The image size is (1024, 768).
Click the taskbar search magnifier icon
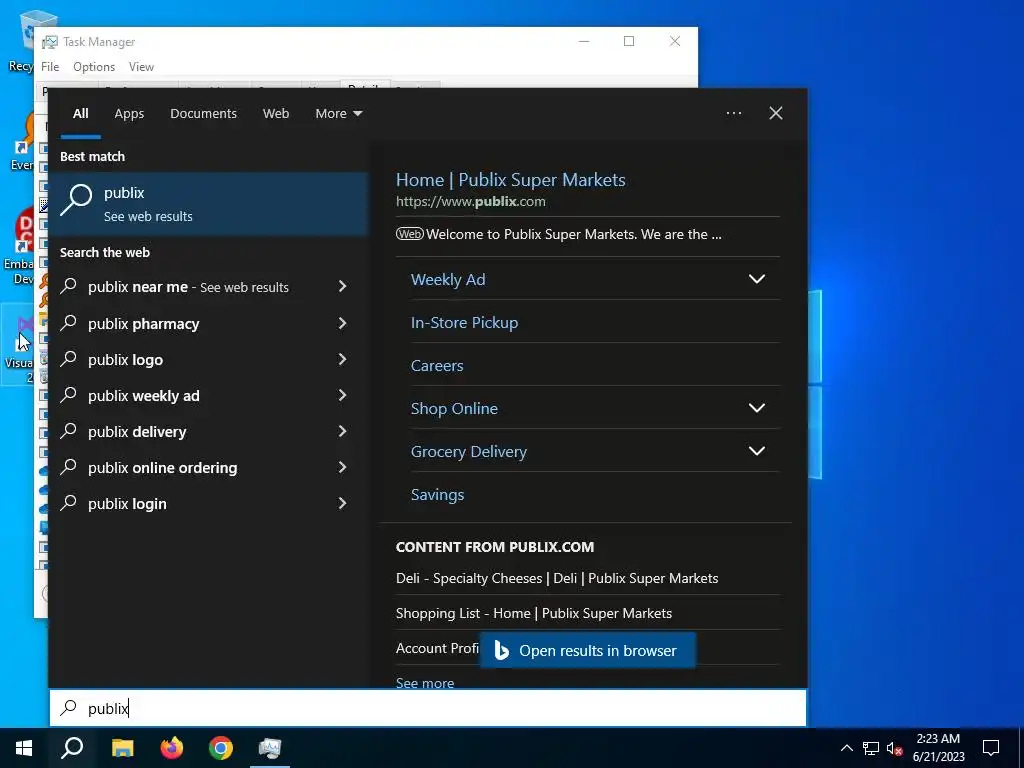click(x=72, y=748)
